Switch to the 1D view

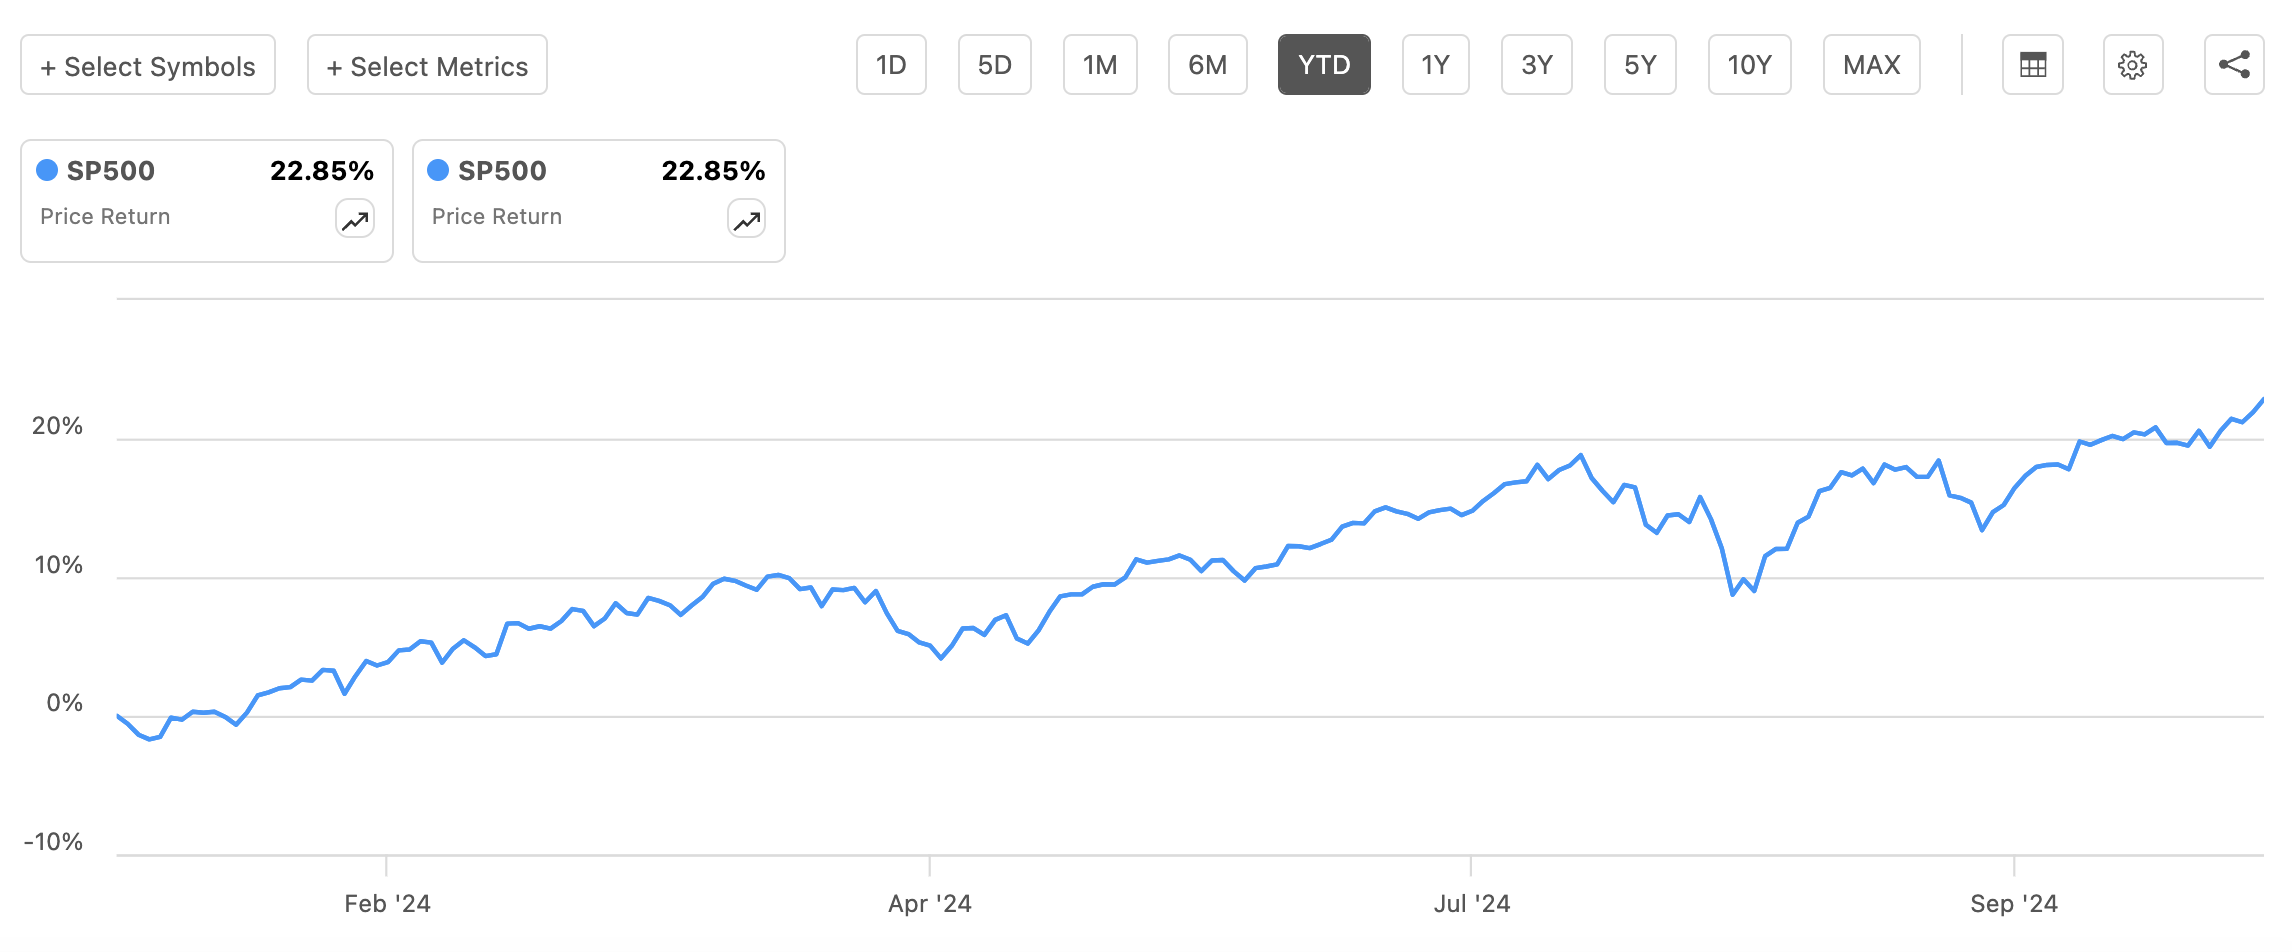pos(891,64)
